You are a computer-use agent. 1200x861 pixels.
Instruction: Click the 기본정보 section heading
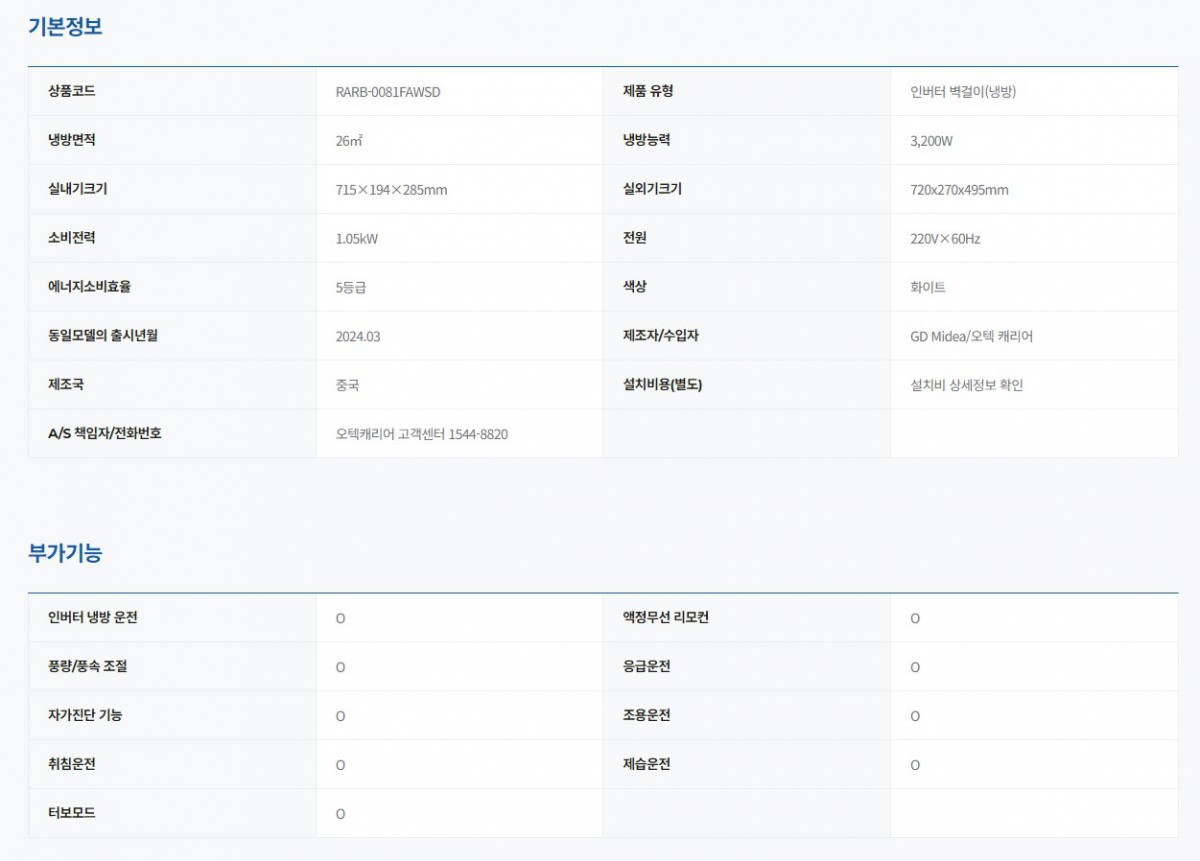pos(65,27)
